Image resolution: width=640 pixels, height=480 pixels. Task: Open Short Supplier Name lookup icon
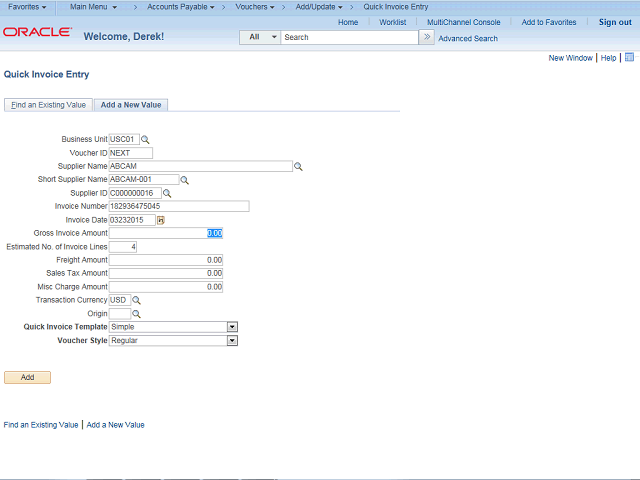click(x=184, y=180)
